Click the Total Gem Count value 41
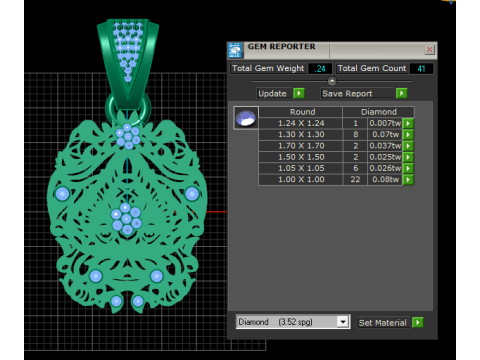This screenshot has width=480, height=360. (x=421, y=69)
